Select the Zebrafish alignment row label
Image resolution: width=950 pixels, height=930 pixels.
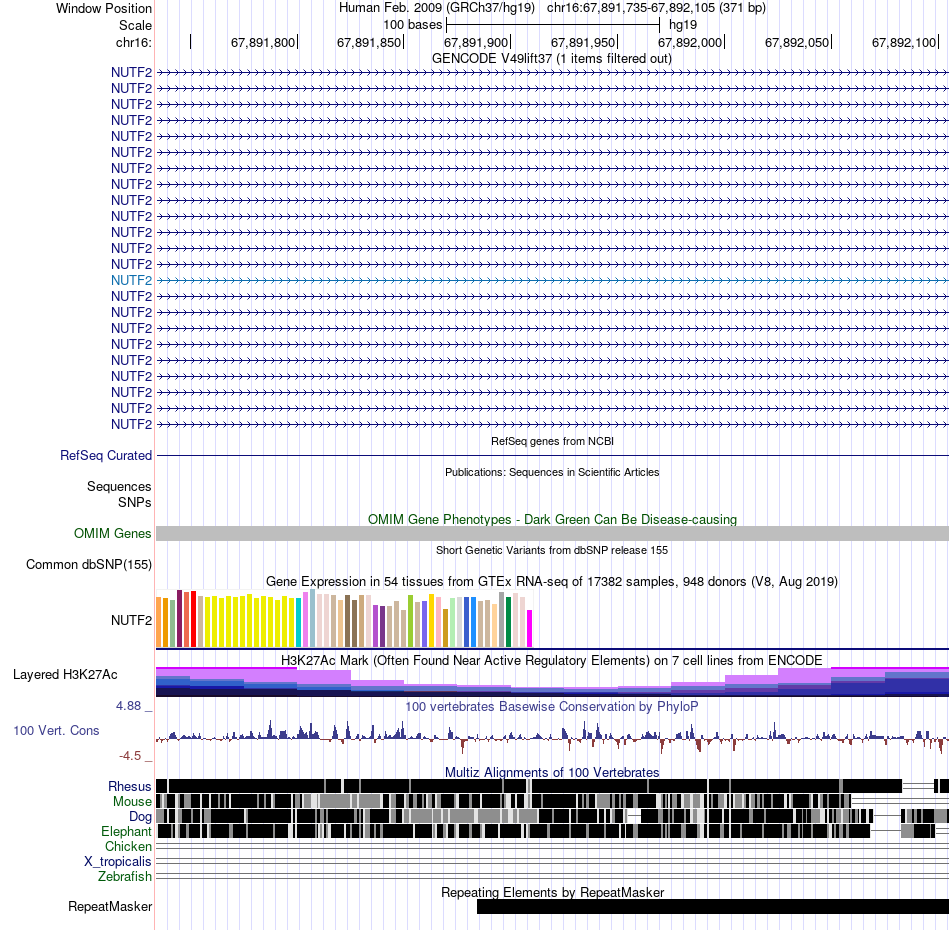(x=125, y=877)
